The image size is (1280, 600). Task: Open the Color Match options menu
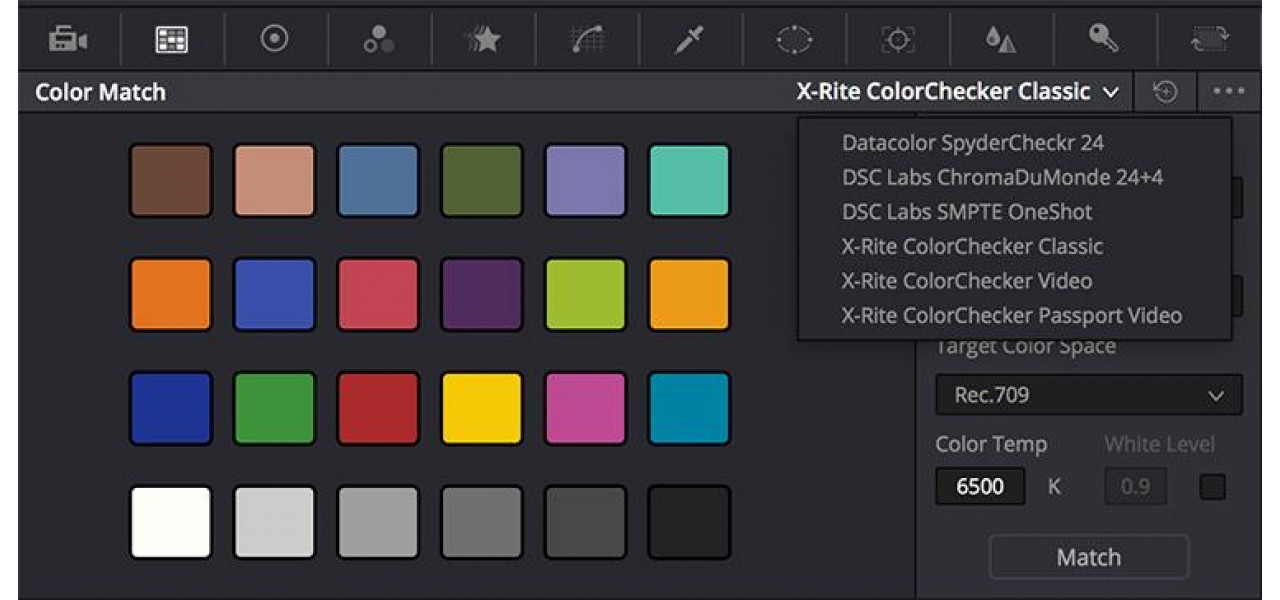[x=1228, y=92]
